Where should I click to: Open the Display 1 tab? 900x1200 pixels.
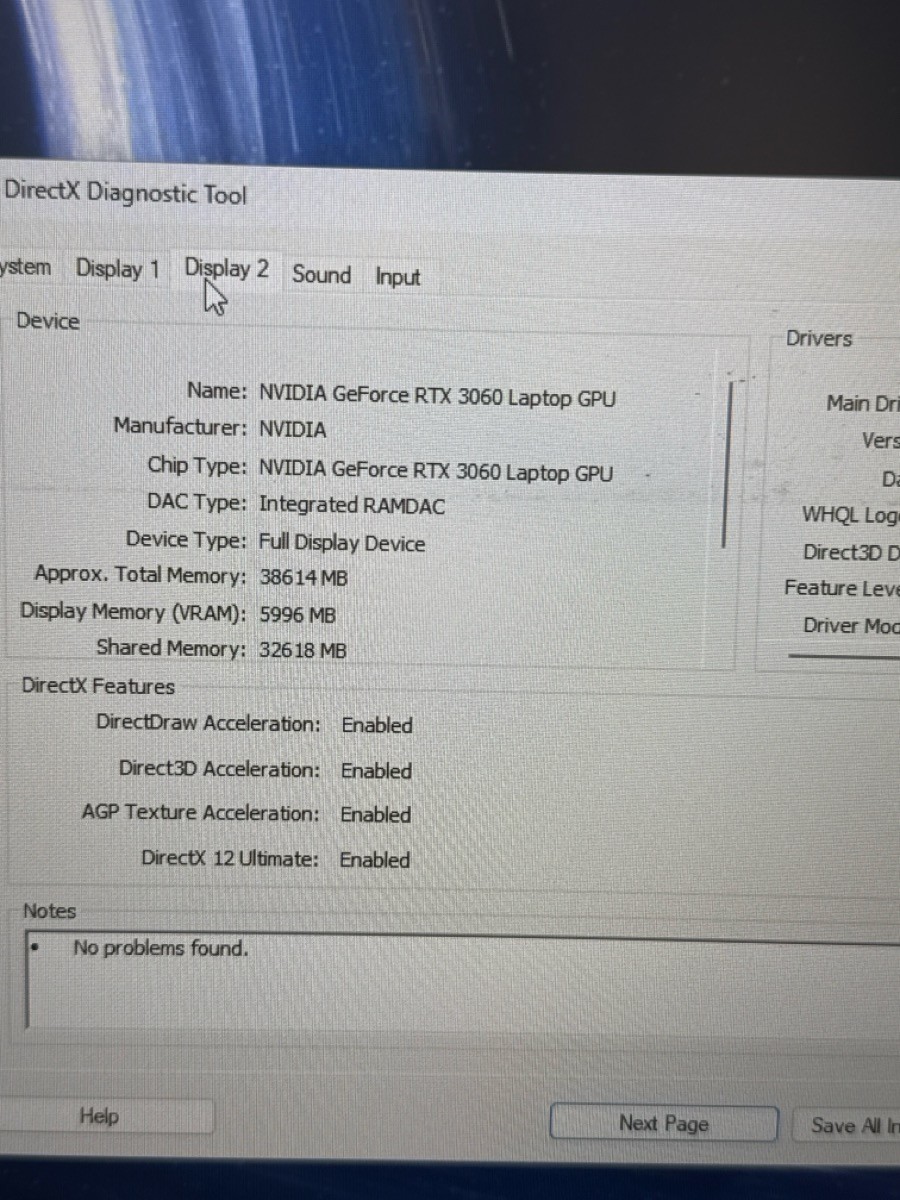coord(117,269)
